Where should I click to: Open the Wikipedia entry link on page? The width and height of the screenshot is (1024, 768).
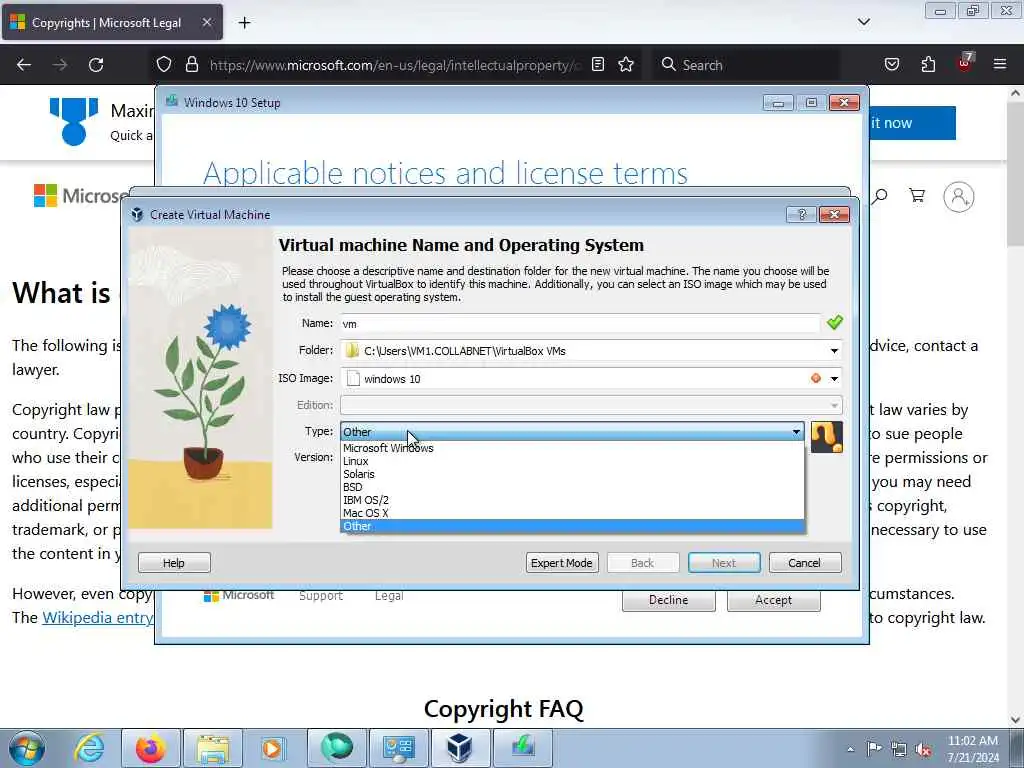[97, 618]
